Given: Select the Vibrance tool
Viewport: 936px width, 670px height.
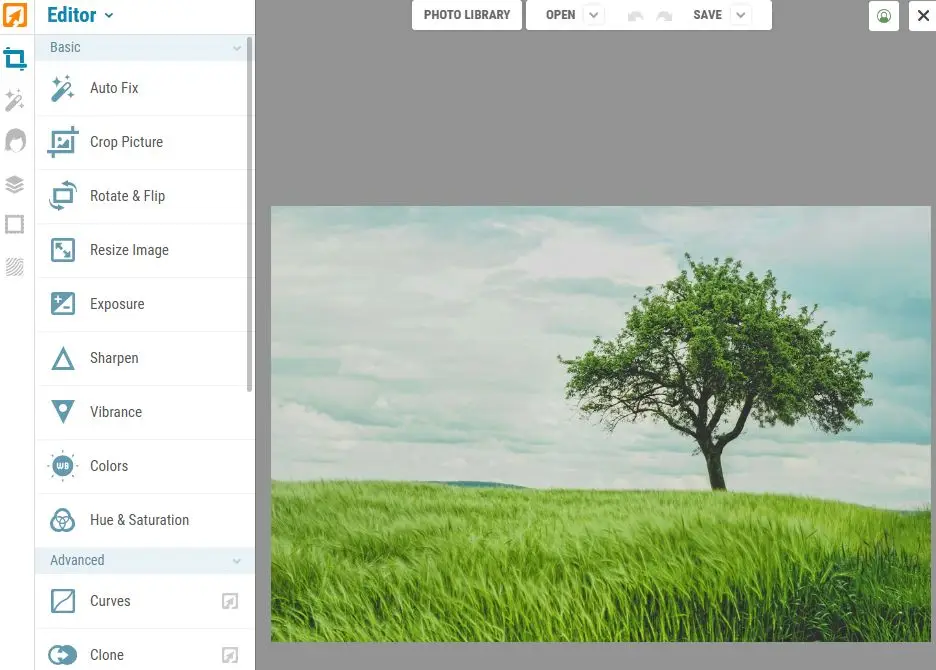Looking at the screenshot, I should coord(116,412).
